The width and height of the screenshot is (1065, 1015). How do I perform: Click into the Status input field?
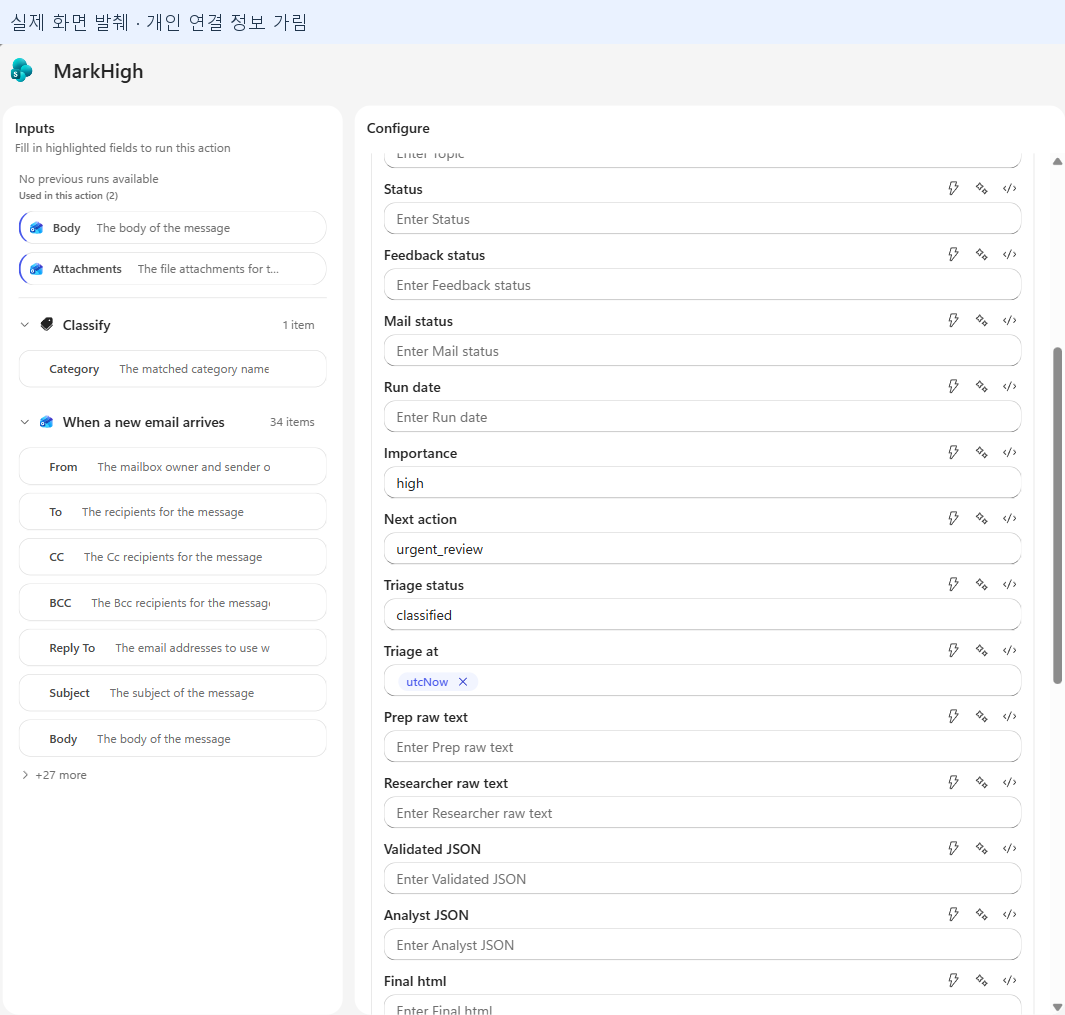tap(702, 219)
